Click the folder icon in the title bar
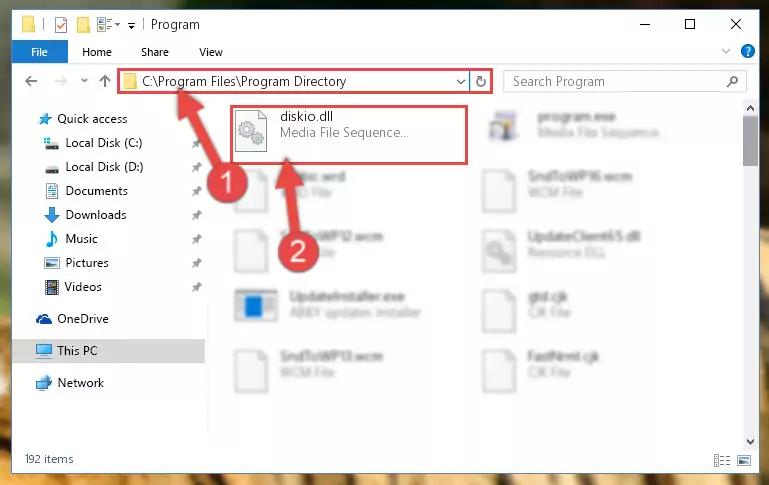769x485 pixels. [x=28, y=25]
